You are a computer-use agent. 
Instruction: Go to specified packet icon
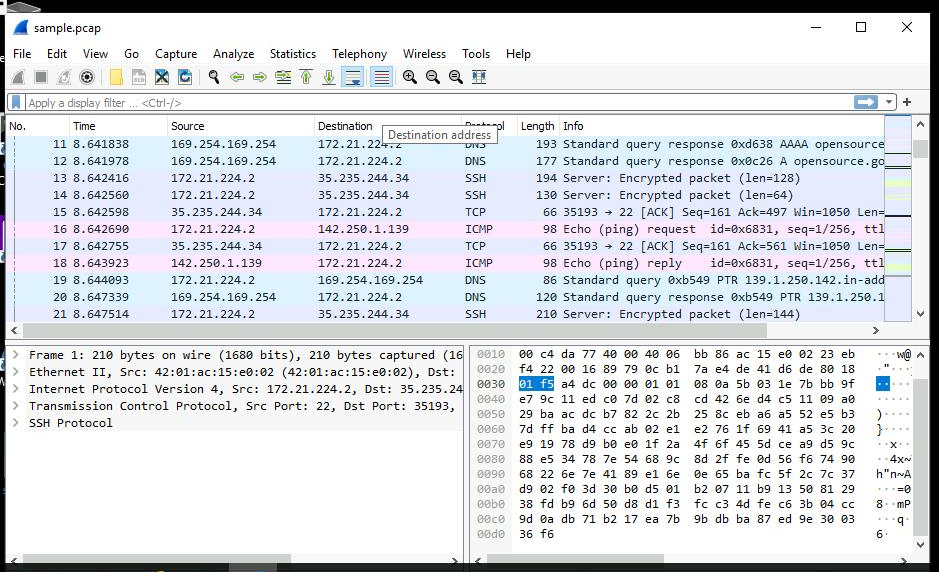283,77
